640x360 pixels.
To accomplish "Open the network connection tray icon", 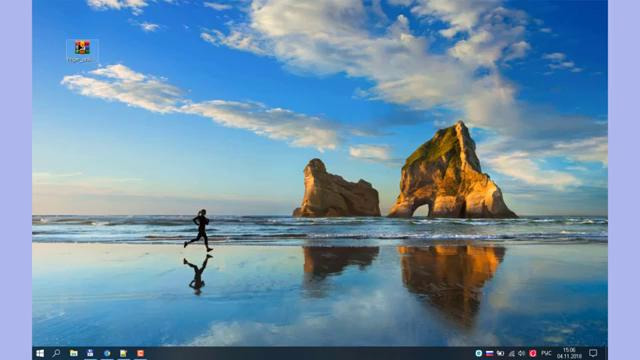I will click(x=511, y=353).
